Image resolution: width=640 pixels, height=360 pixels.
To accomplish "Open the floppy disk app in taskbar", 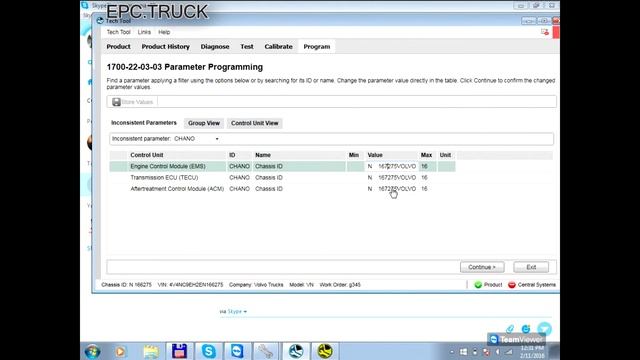I will [x=179, y=351].
